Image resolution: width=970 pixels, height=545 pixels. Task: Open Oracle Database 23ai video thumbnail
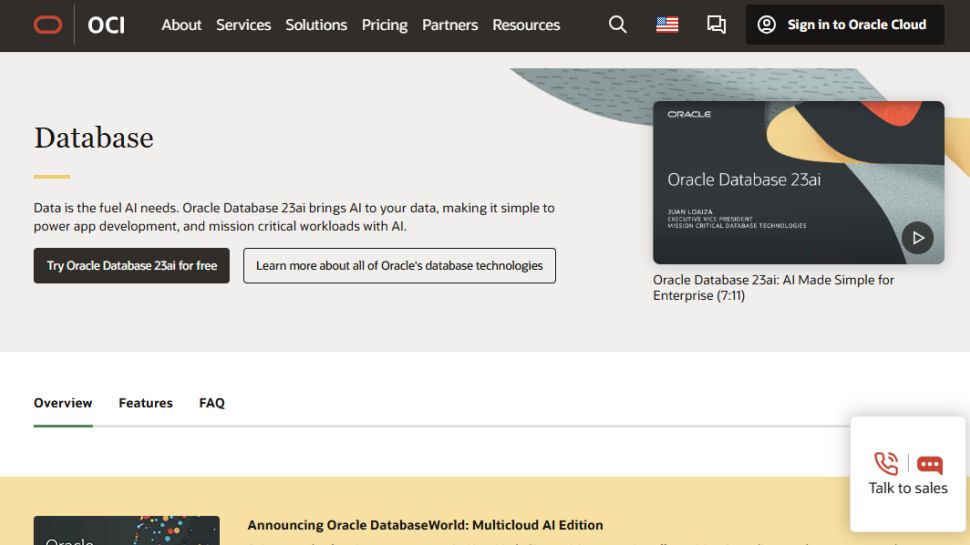[x=798, y=182]
